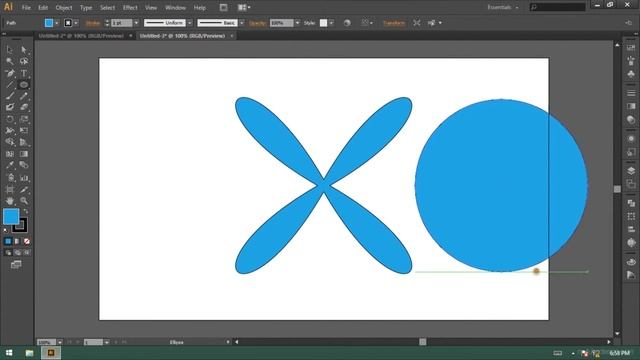640x360 pixels.
Task: Select the Zoom tool
Action: tap(24, 201)
